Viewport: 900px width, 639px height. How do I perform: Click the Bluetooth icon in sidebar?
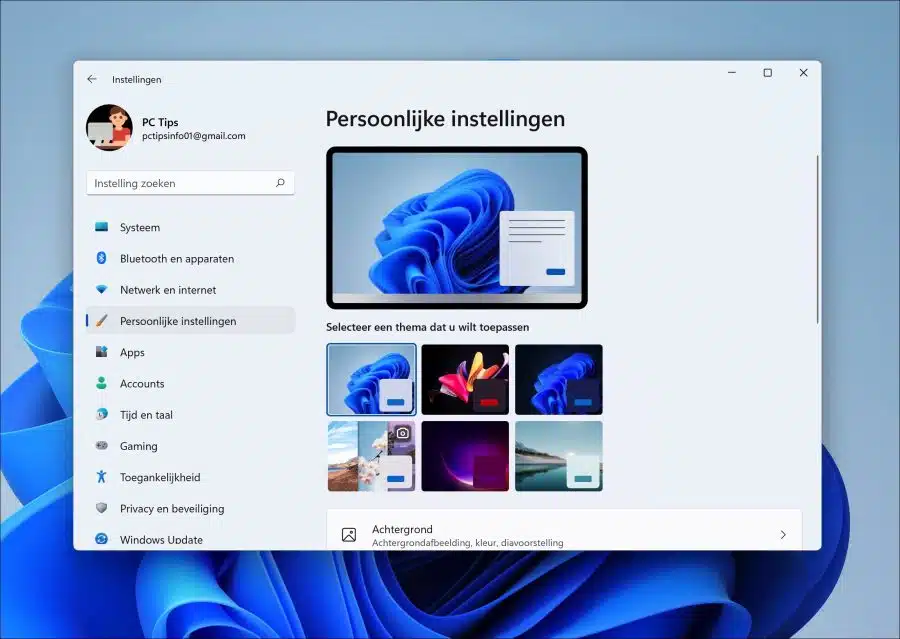click(102, 258)
